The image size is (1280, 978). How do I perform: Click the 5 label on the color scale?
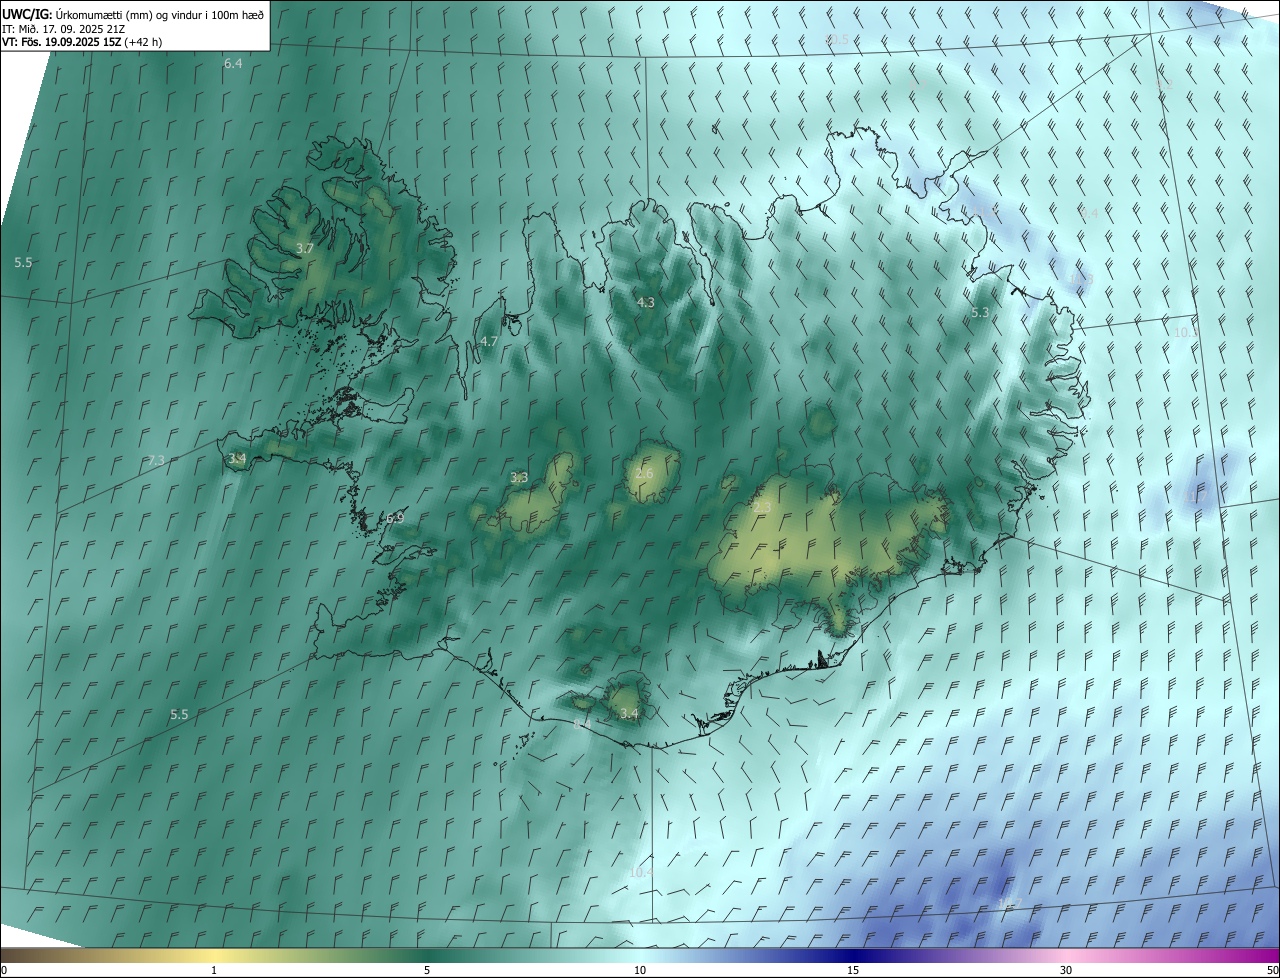tap(427, 970)
